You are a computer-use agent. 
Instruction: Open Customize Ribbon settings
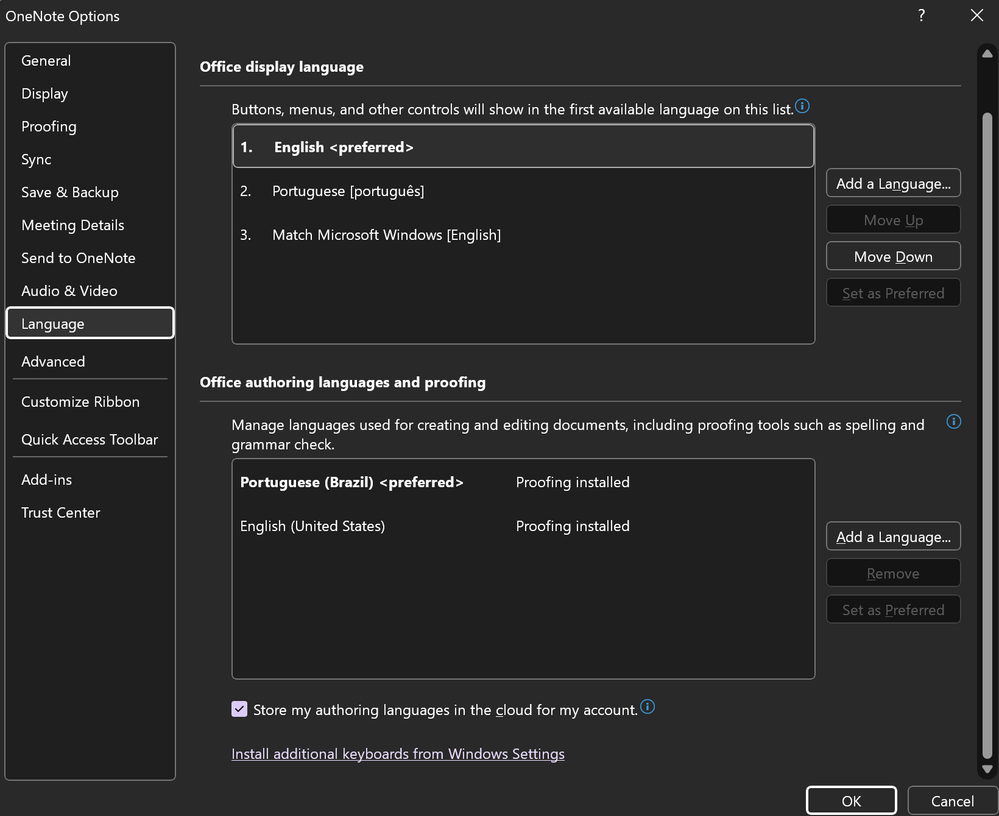pos(90,402)
